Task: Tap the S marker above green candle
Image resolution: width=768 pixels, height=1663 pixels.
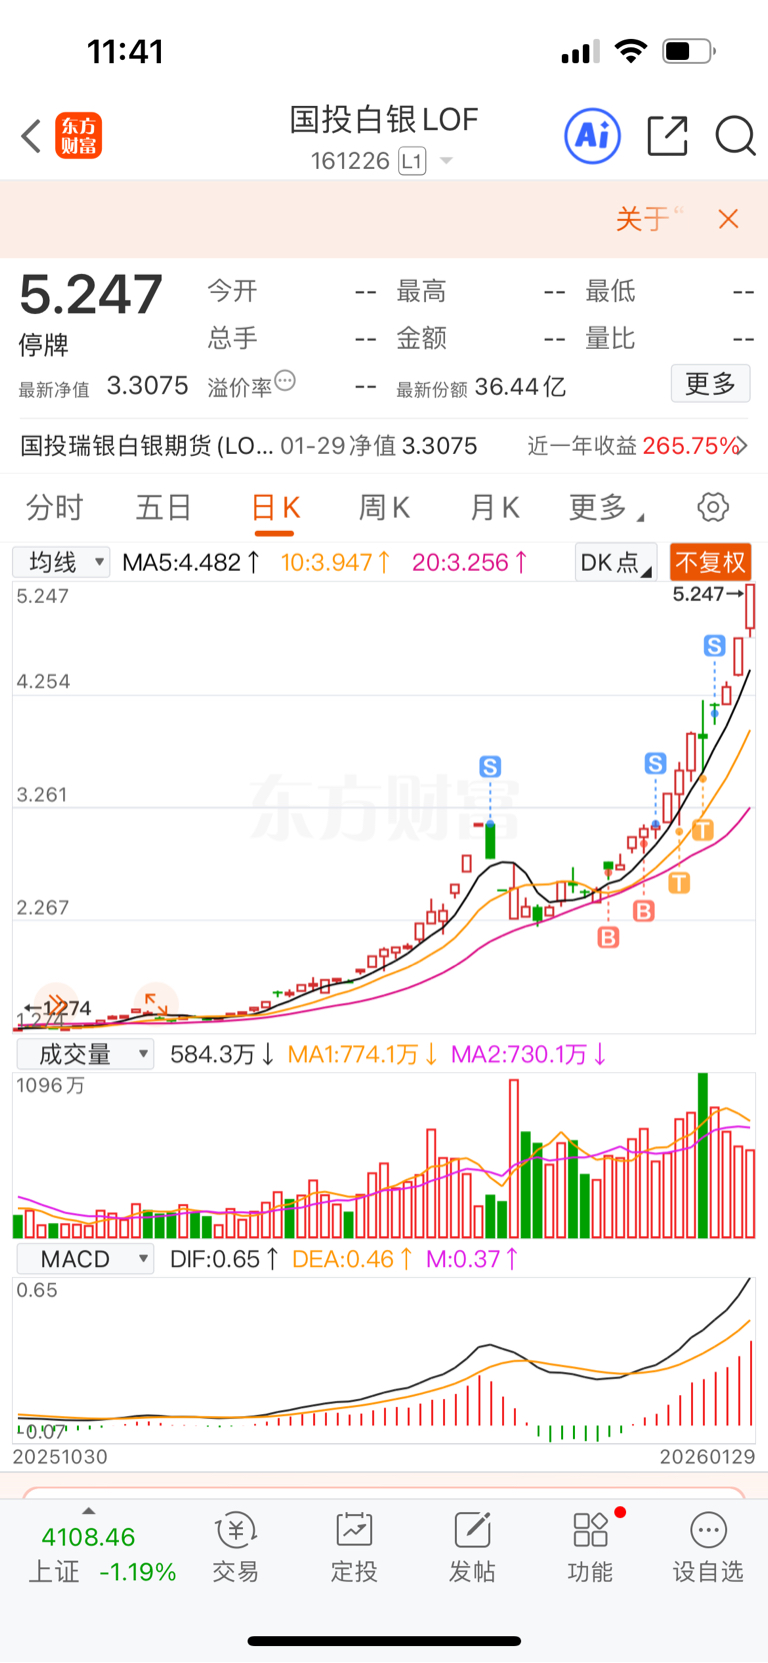Action: [x=490, y=767]
